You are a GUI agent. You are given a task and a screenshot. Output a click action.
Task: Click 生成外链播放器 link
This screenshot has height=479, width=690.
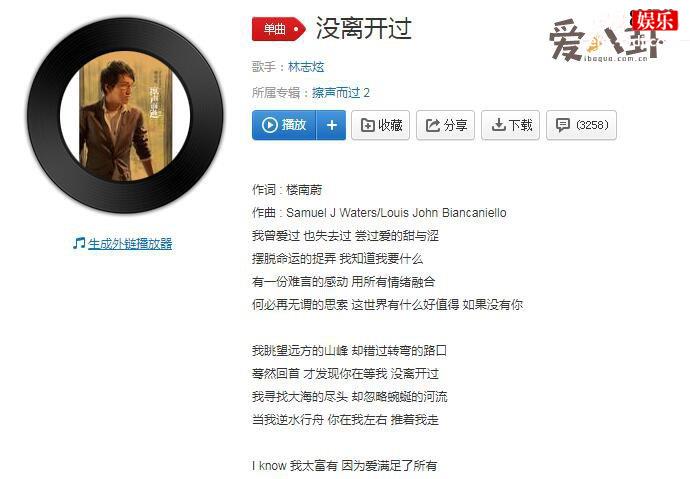[130, 243]
